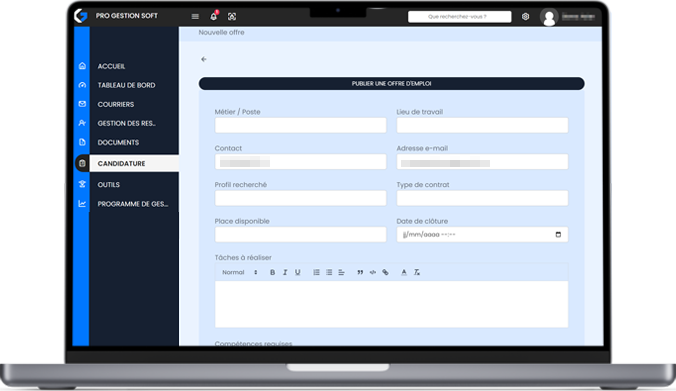Insert a hyperlink in editor
676x391 pixels.
385,272
